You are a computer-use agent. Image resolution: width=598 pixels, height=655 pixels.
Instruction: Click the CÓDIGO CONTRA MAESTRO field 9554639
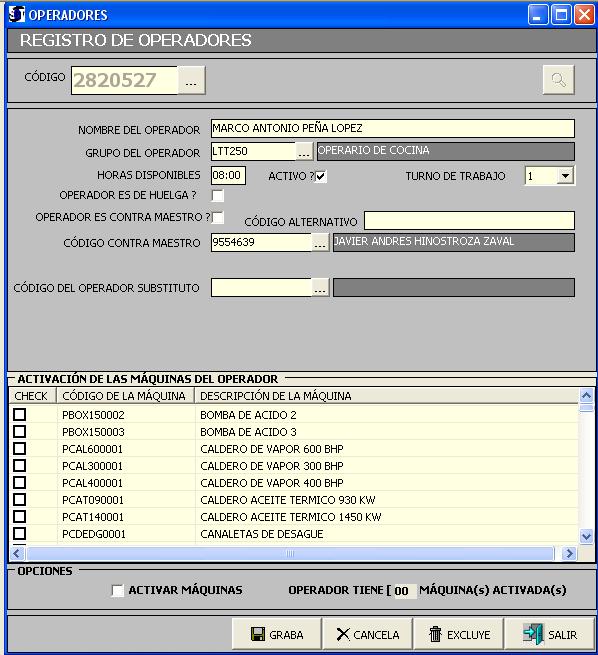[261, 242]
